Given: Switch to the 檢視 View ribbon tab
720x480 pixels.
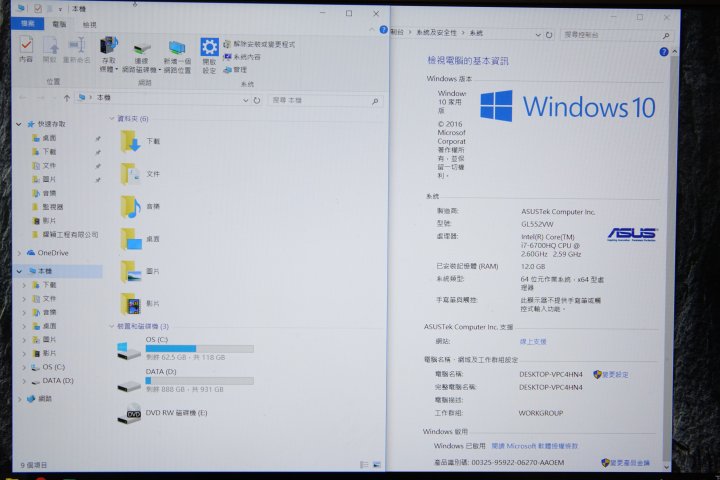Looking at the screenshot, I should tap(90, 24).
